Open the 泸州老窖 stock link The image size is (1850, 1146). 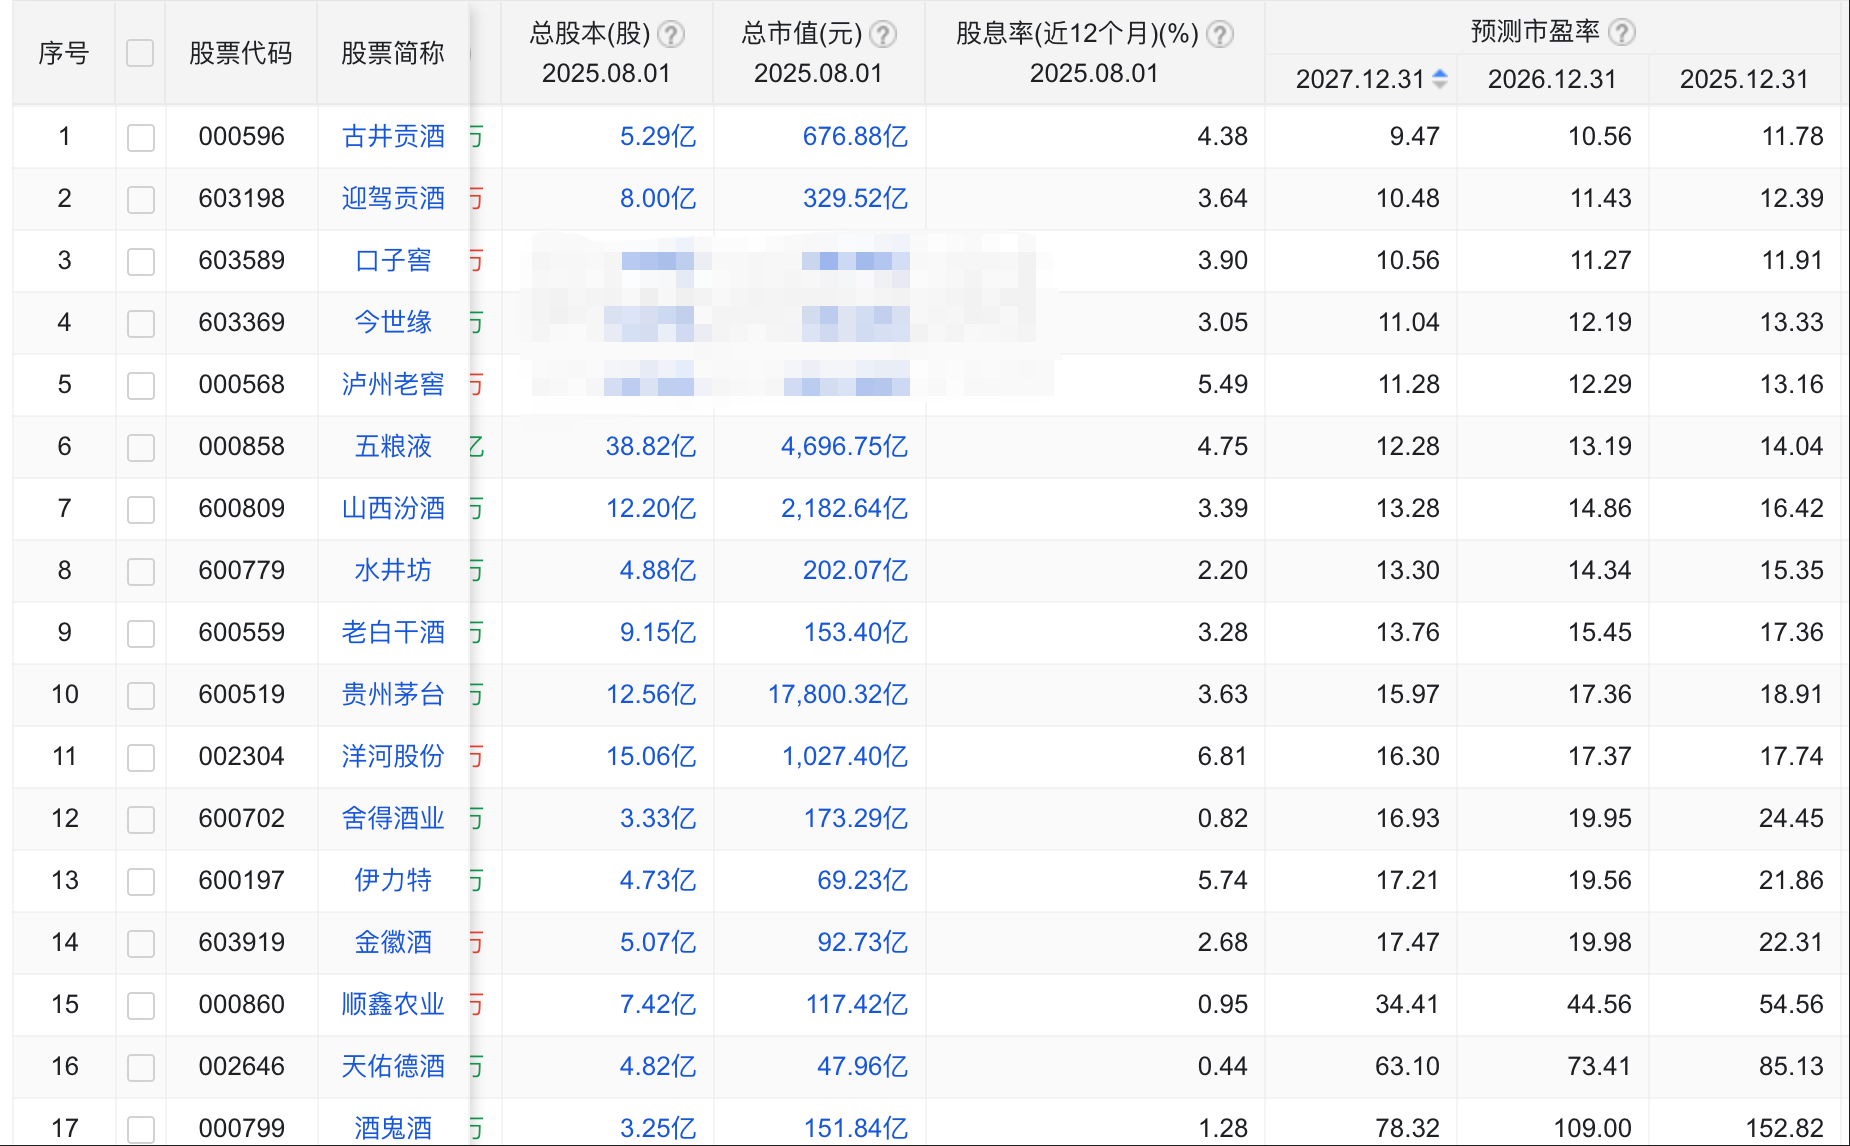(x=393, y=384)
